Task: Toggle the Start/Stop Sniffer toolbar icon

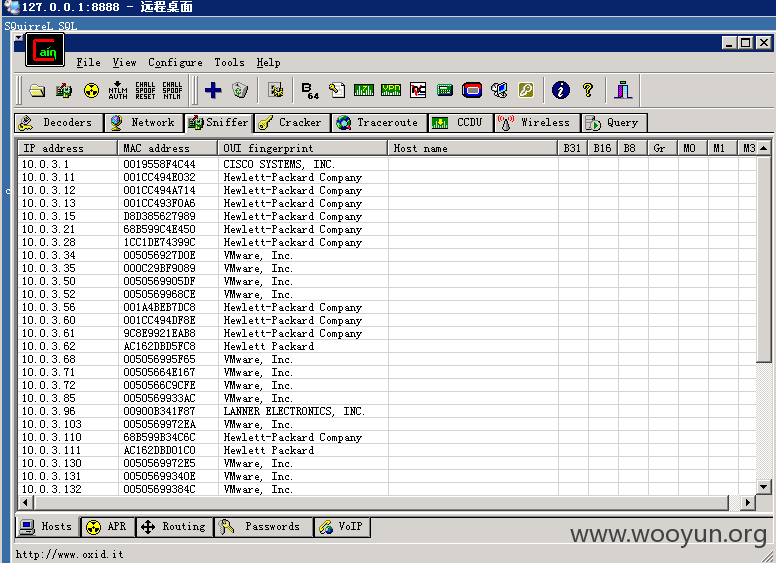Action: click(x=64, y=91)
